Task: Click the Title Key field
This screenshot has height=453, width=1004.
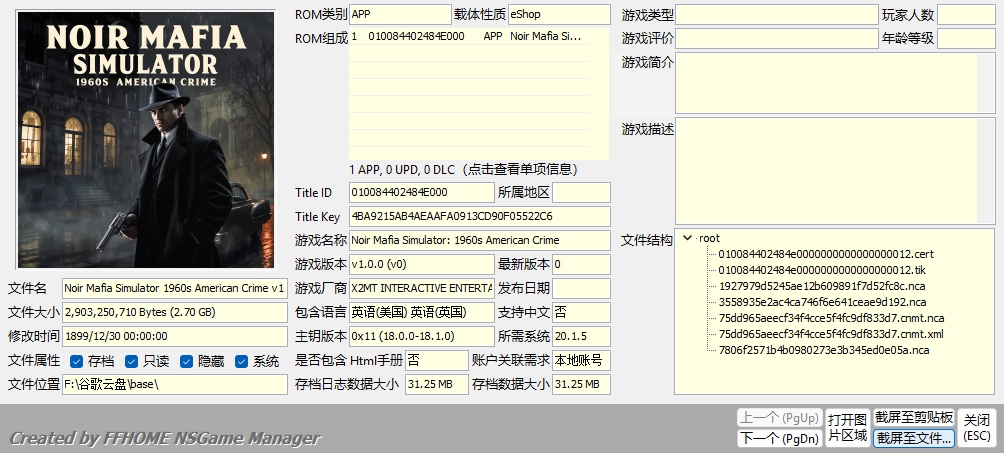Action: click(479, 216)
